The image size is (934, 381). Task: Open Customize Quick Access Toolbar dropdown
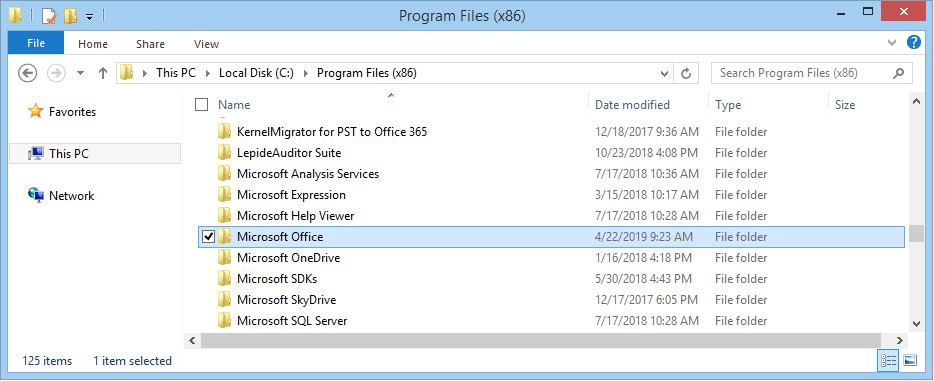(x=89, y=17)
